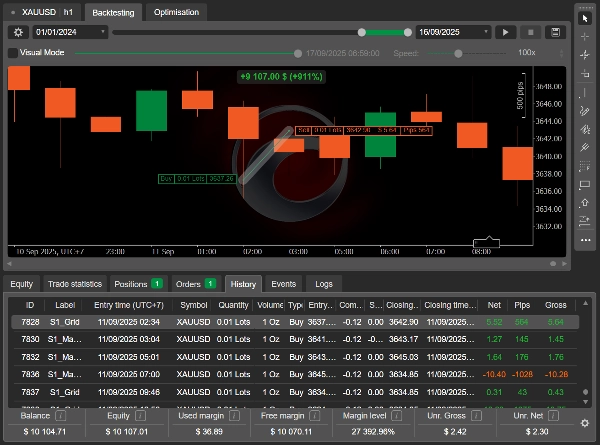Select the rectangle shape tool
600x445 pixels.
click(585, 185)
